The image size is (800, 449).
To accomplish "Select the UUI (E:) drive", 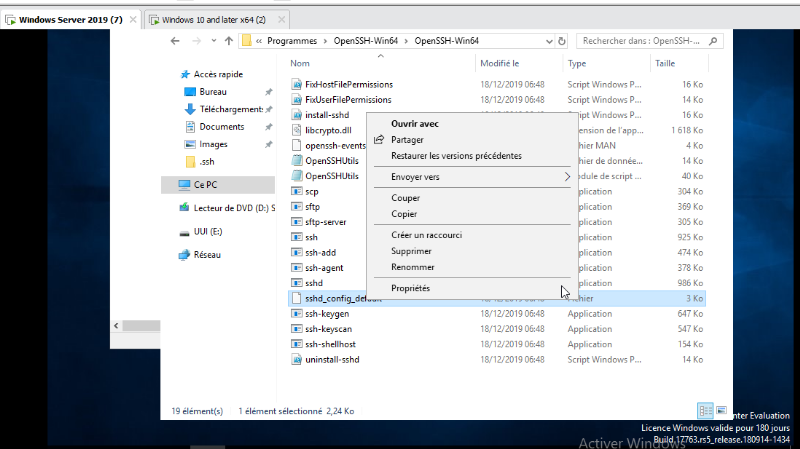I will pos(208,232).
